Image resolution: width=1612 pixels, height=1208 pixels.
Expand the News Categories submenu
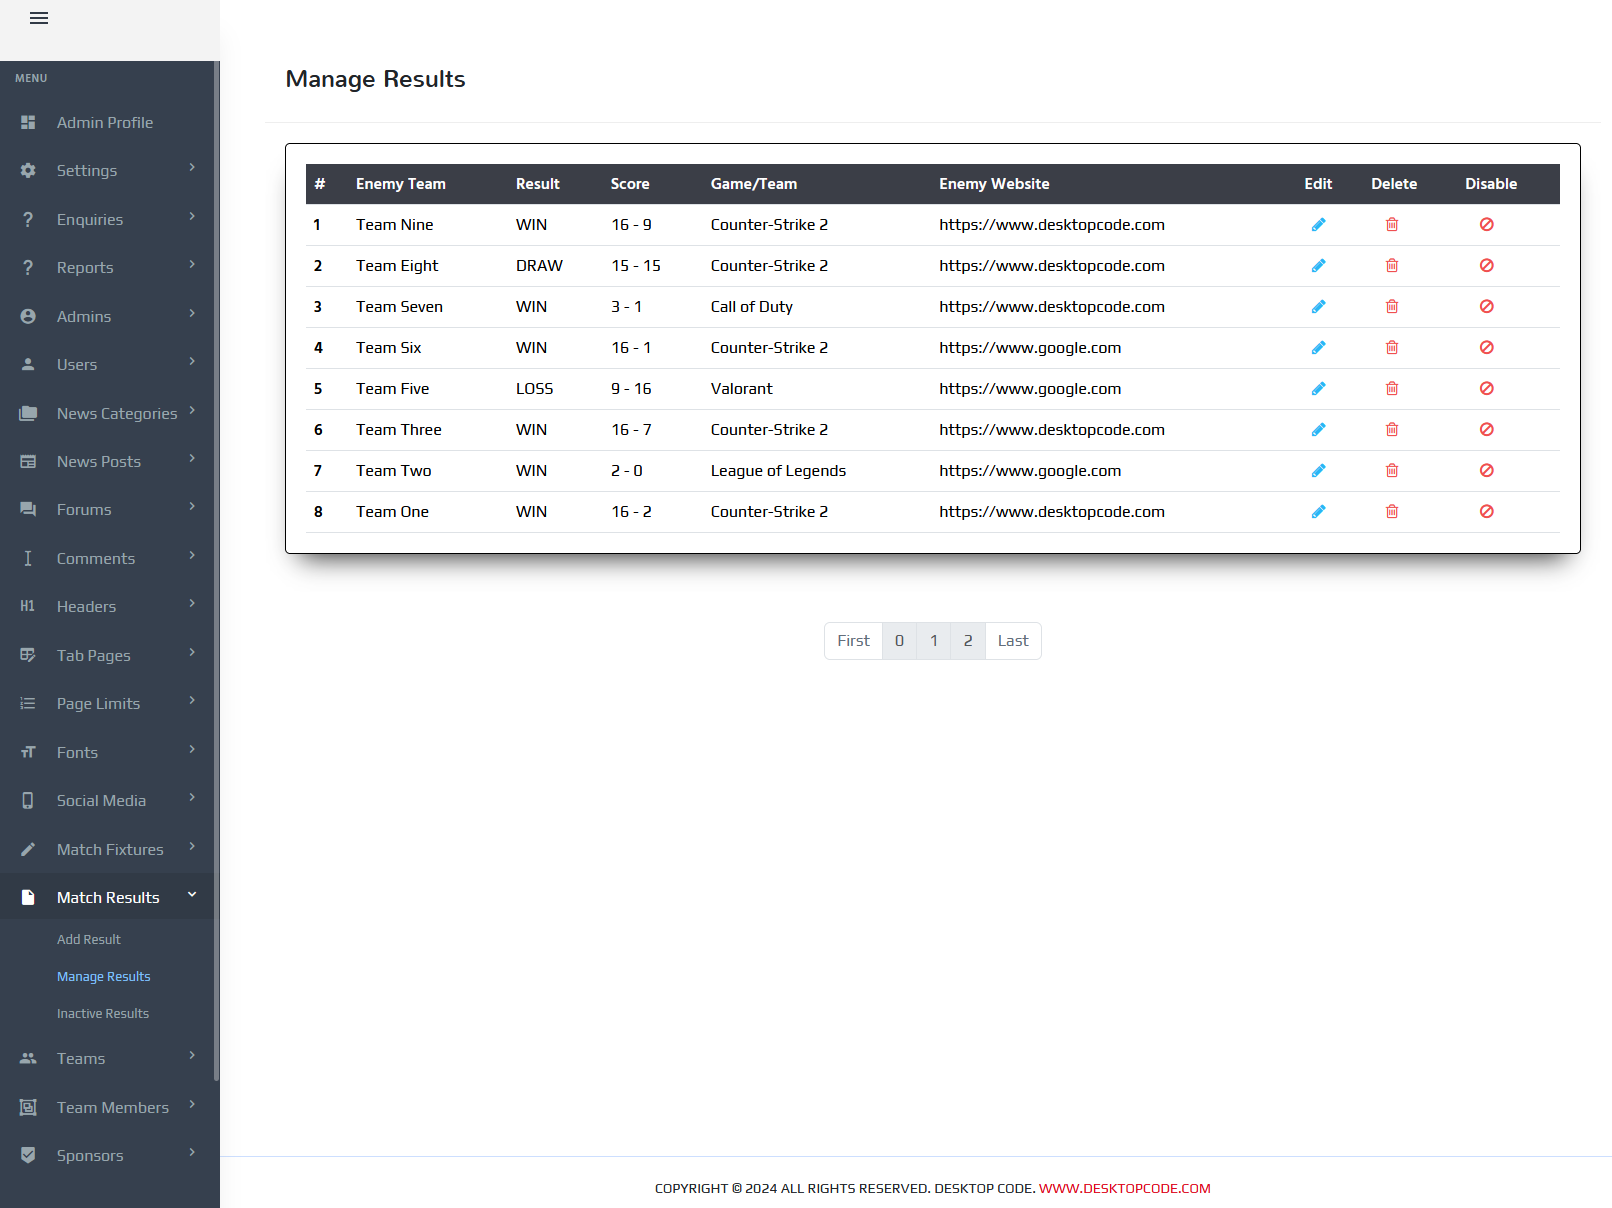(192, 411)
